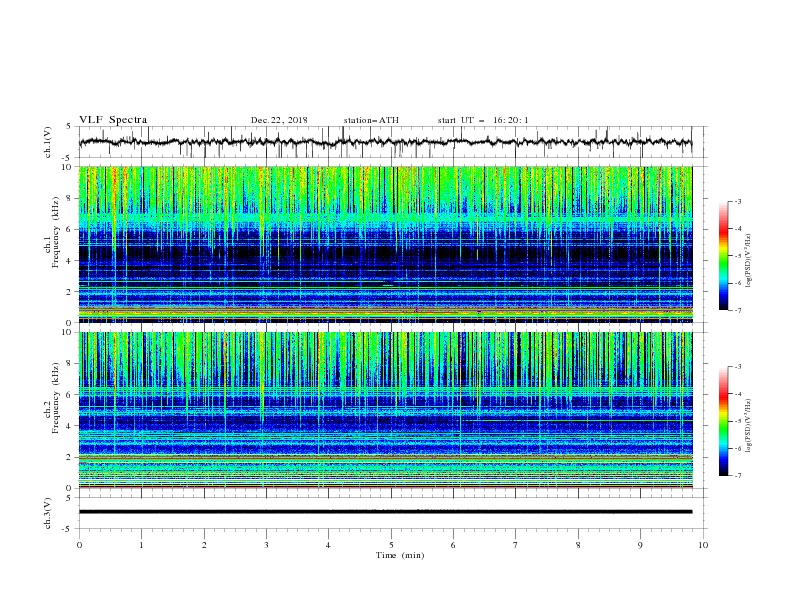Click time axis tick label "1"
Image resolution: width=792 pixels, height=612 pixels.
(x=141, y=545)
